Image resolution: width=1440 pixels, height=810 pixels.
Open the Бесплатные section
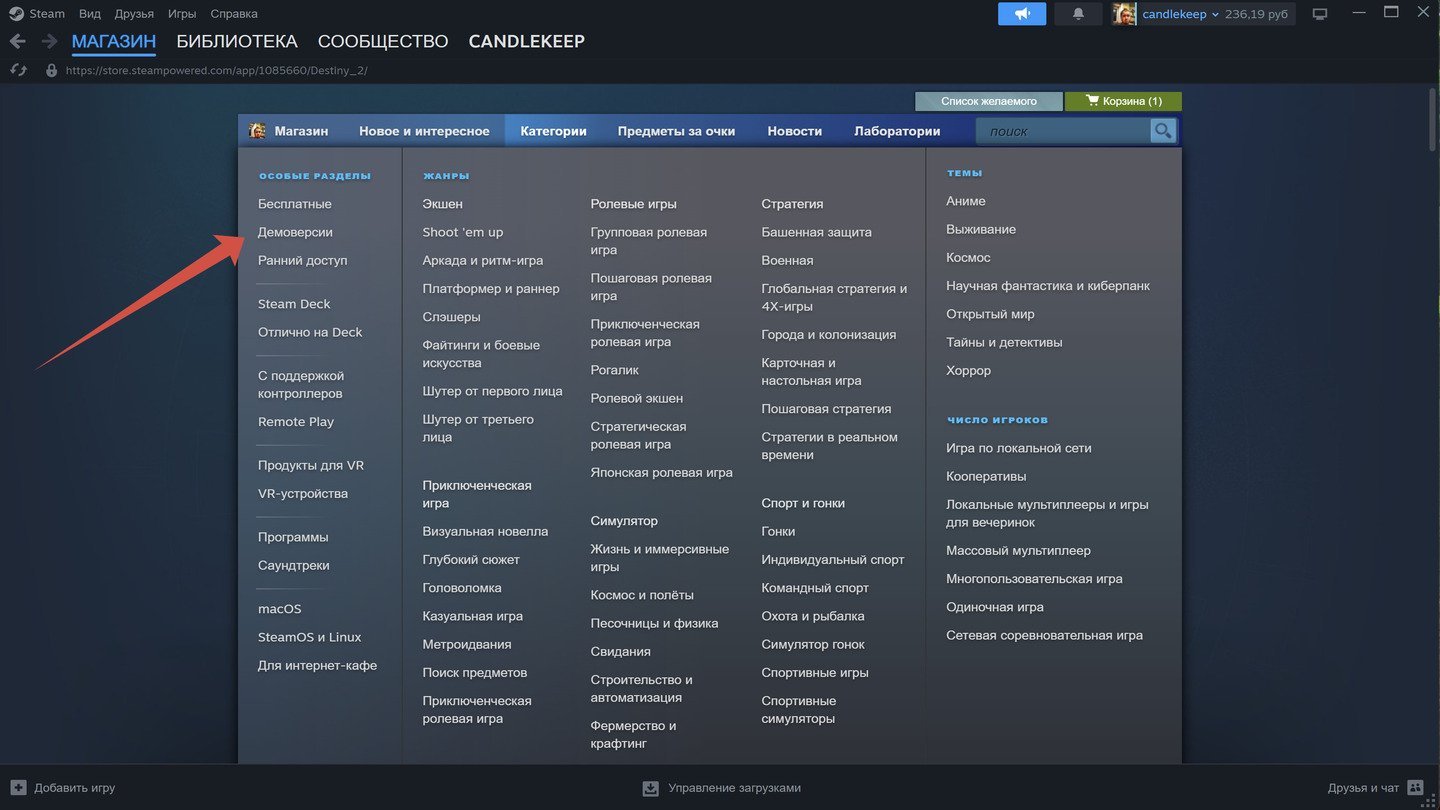(x=295, y=204)
